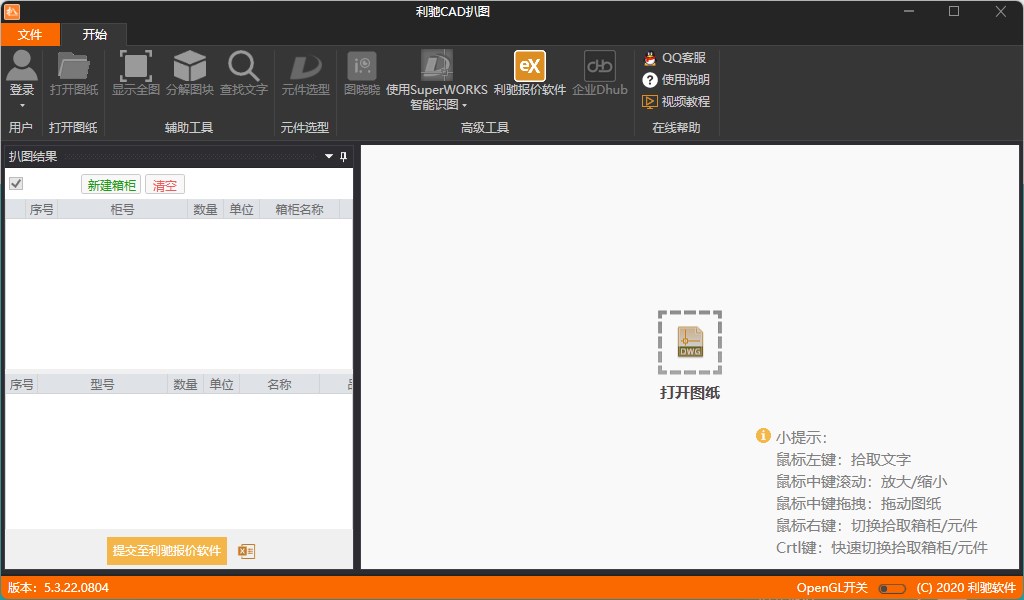
Task: Expand the 使用SuperWORKS智能识图 dropdown
Action: tap(465, 105)
